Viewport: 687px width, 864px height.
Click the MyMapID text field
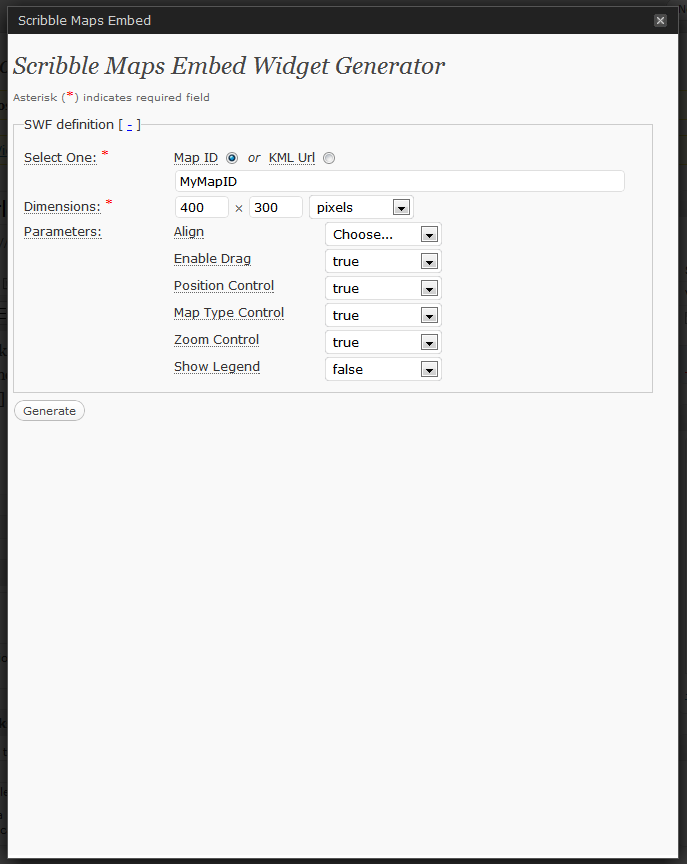click(x=399, y=181)
